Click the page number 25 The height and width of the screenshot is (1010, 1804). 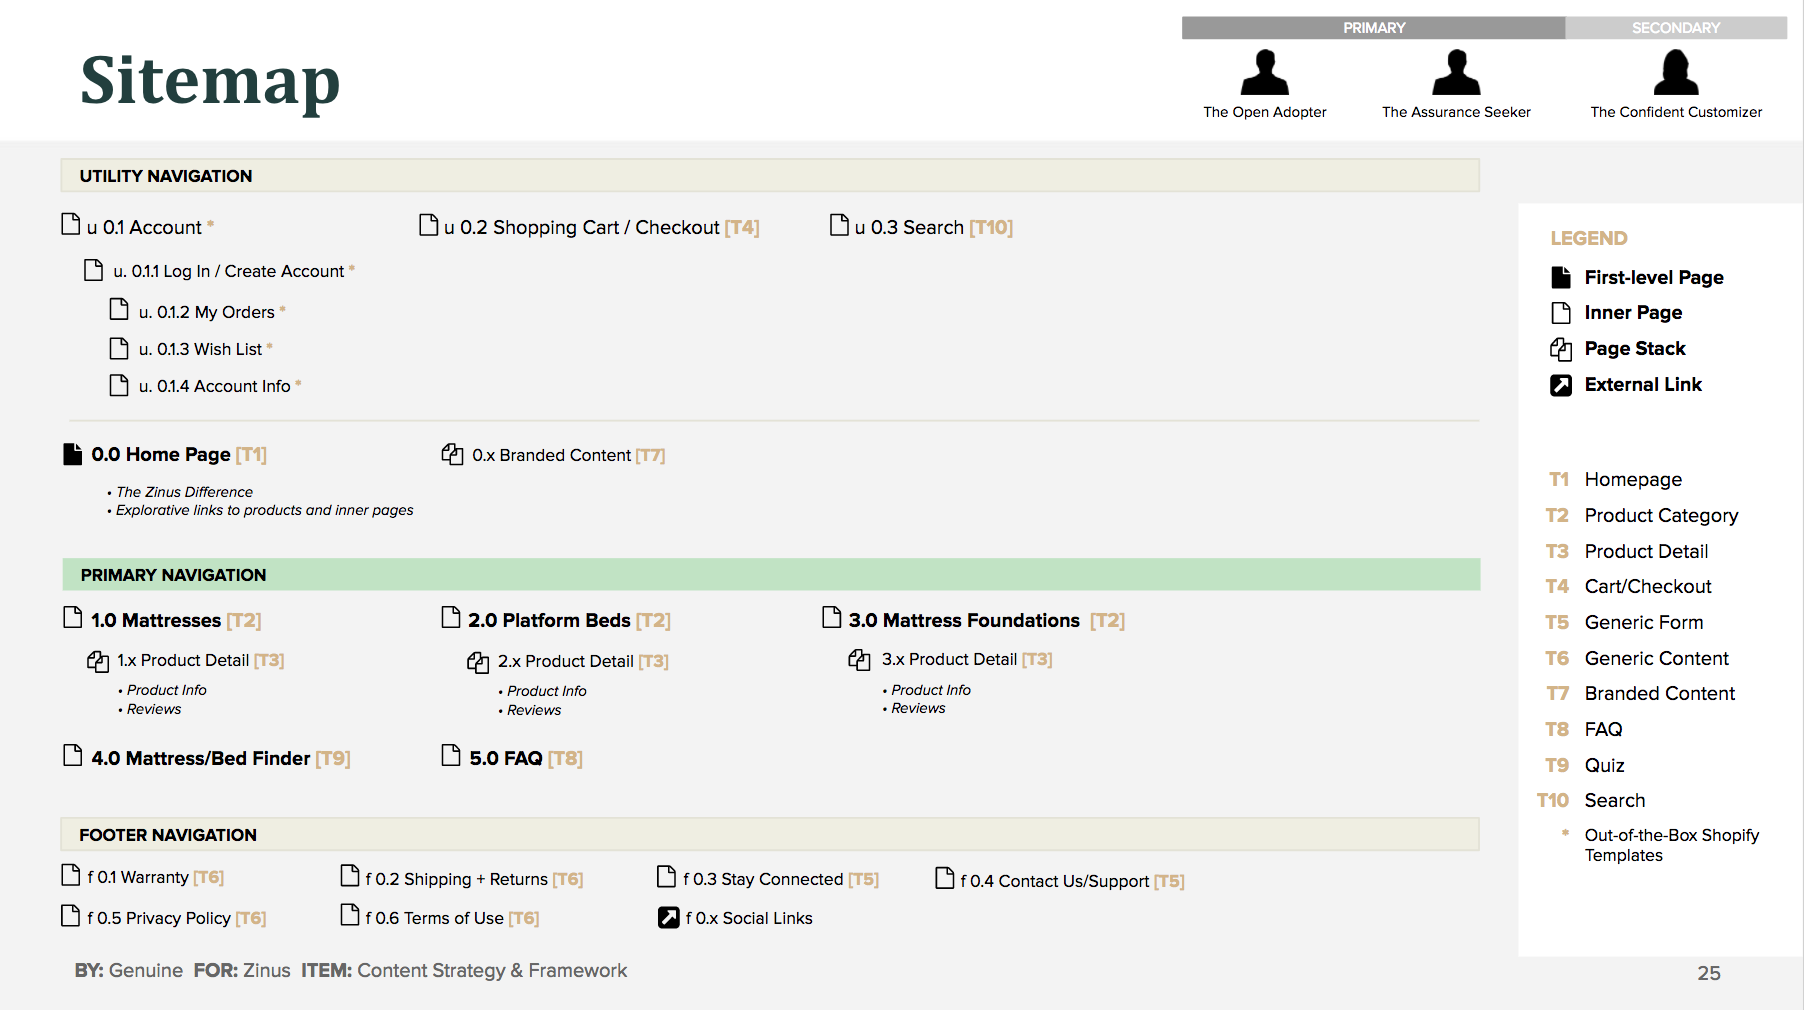[1710, 972]
